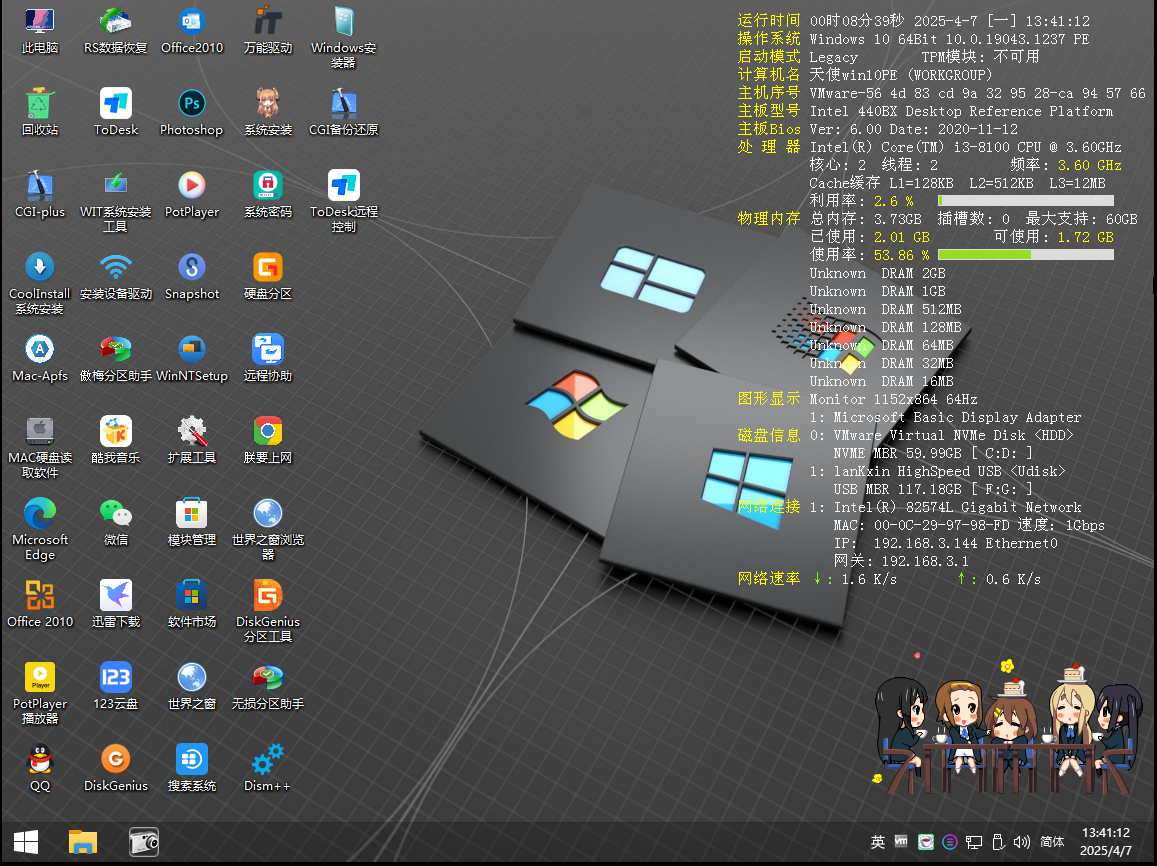Launch the 微信 WeChat icon
1157x866 pixels.
click(x=116, y=522)
